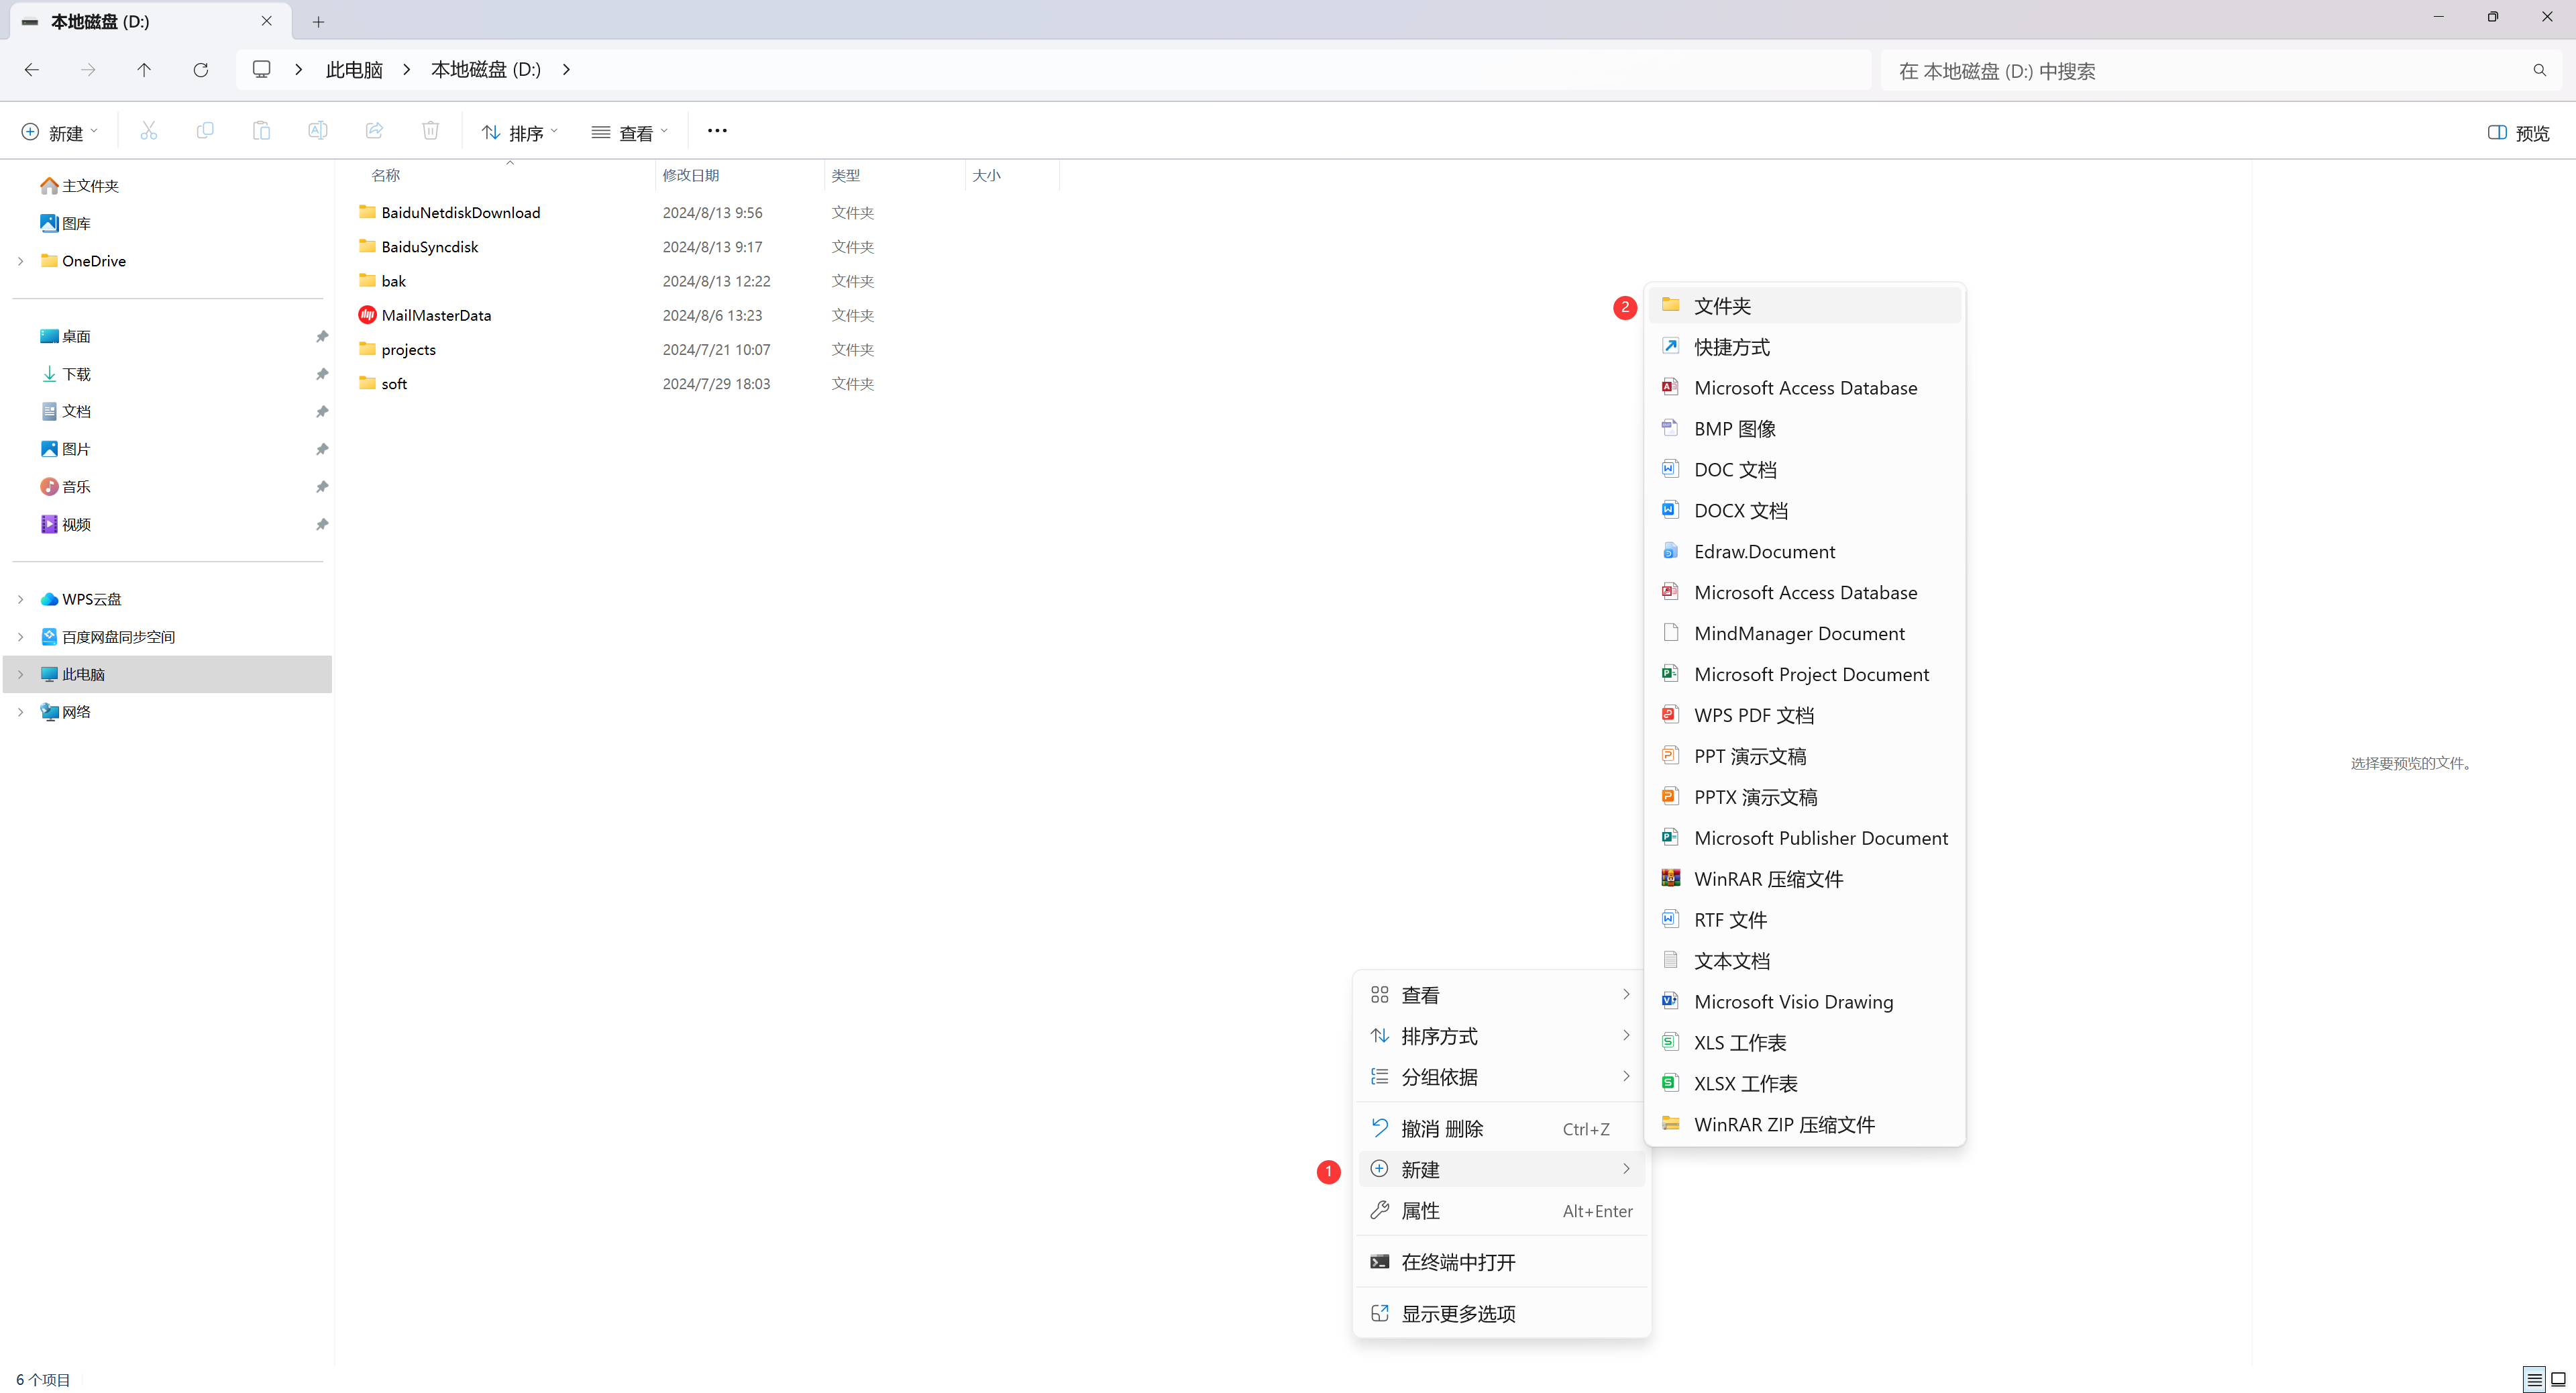The height and width of the screenshot is (1393, 2576).
Task: Click the share icon in toolbar
Action: click(374, 131)
